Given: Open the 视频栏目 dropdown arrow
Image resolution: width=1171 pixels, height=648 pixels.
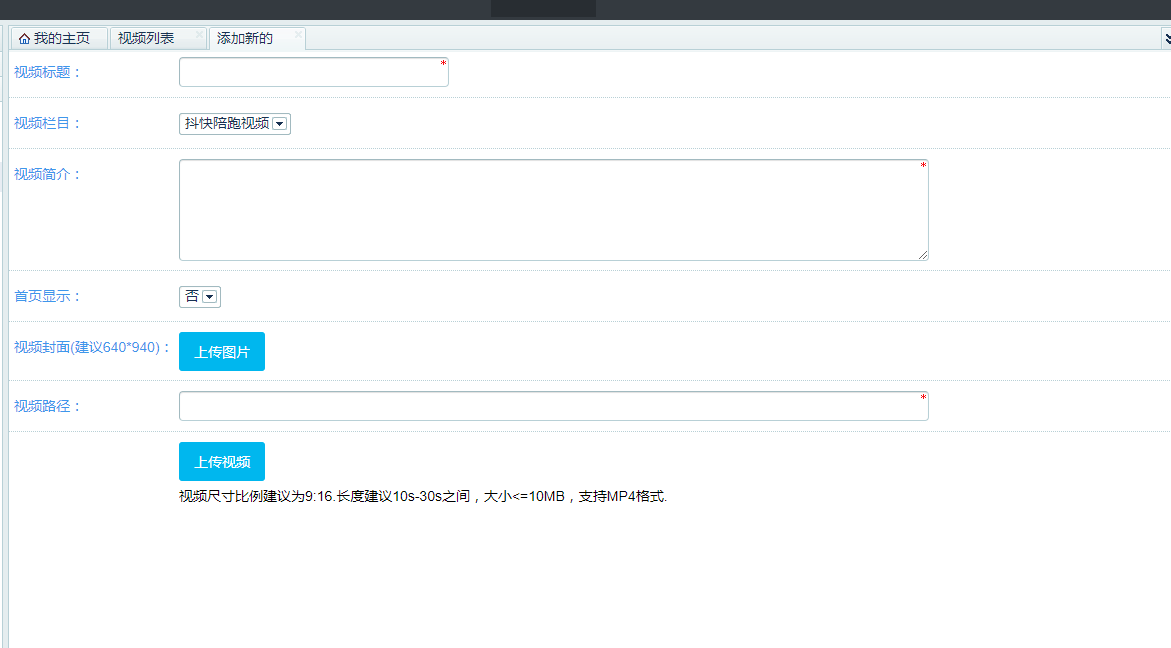Looking at the screenshot, I should (x=280, y=124).
